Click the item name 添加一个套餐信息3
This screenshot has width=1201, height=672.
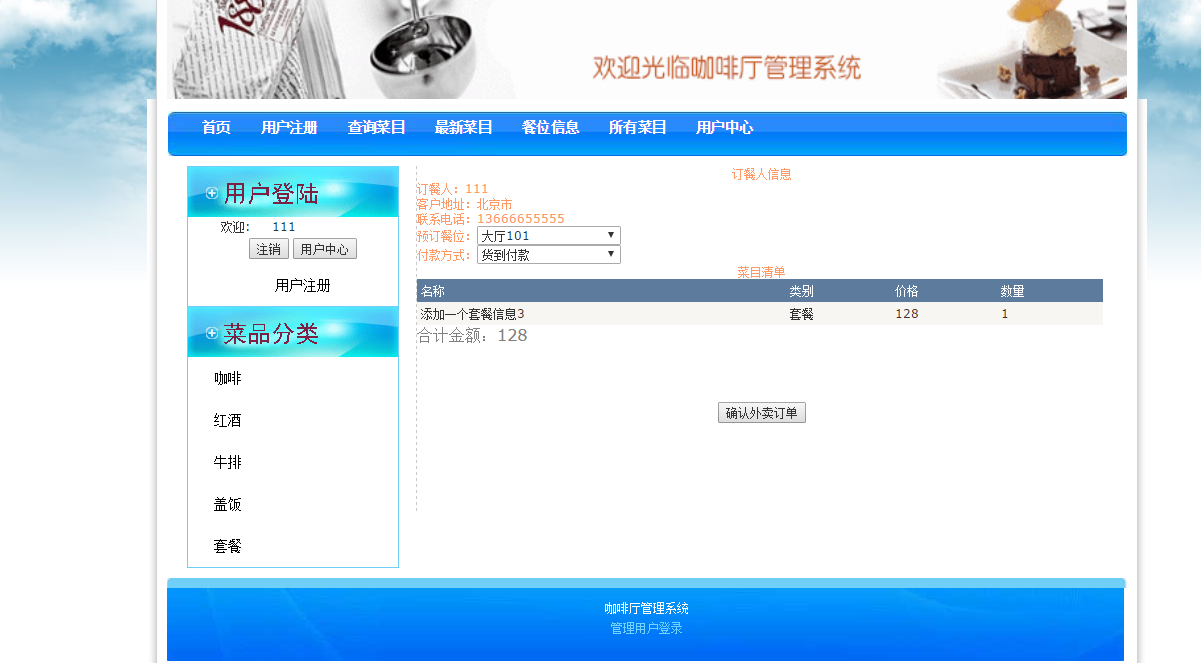tap(472, 314)
